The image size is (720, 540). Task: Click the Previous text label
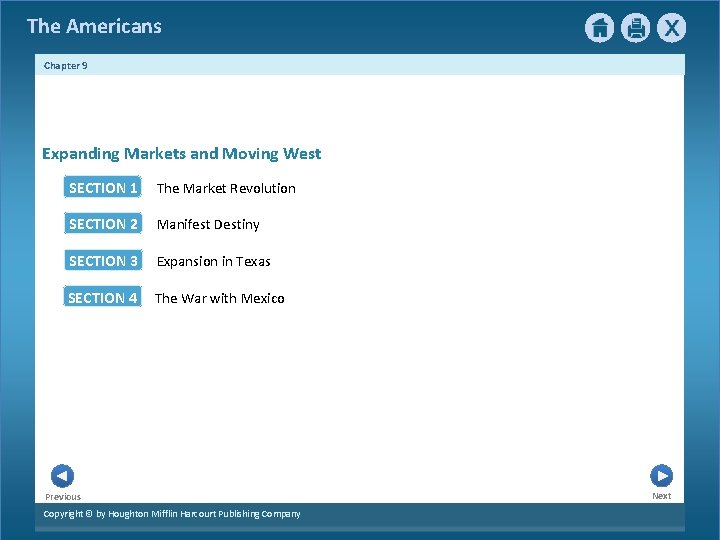click(x=63, y=497)
